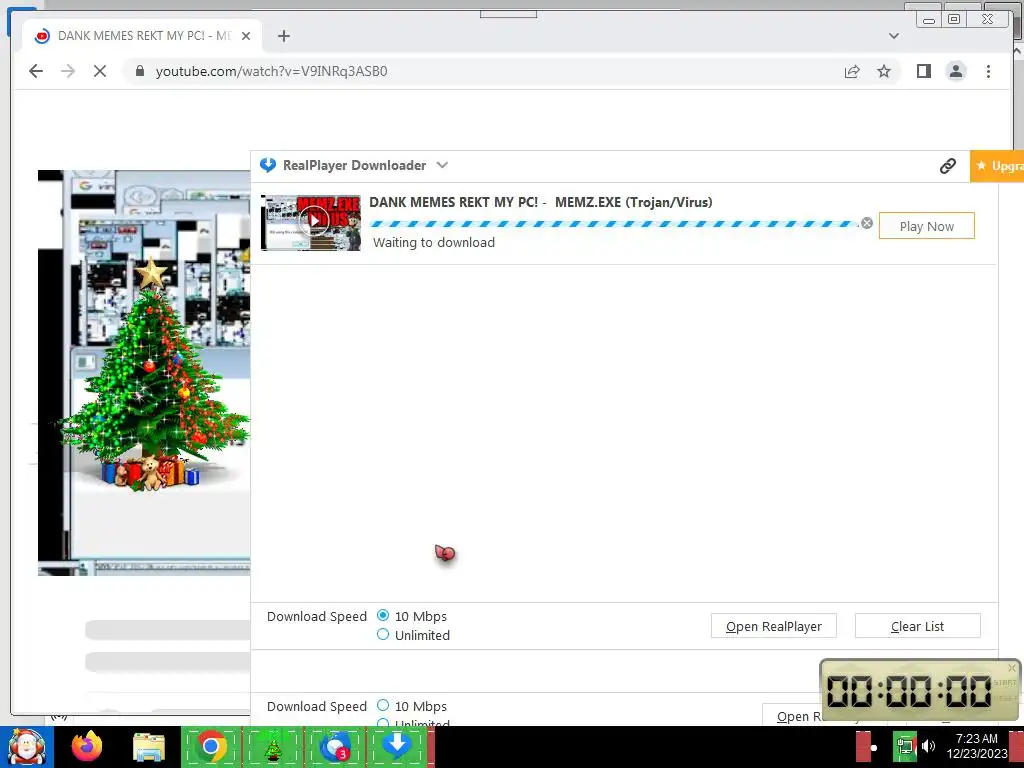Click the browser forward arrow
Image resolution: width=1024 pixels, height=768 pixels.
tap(68, 71)
